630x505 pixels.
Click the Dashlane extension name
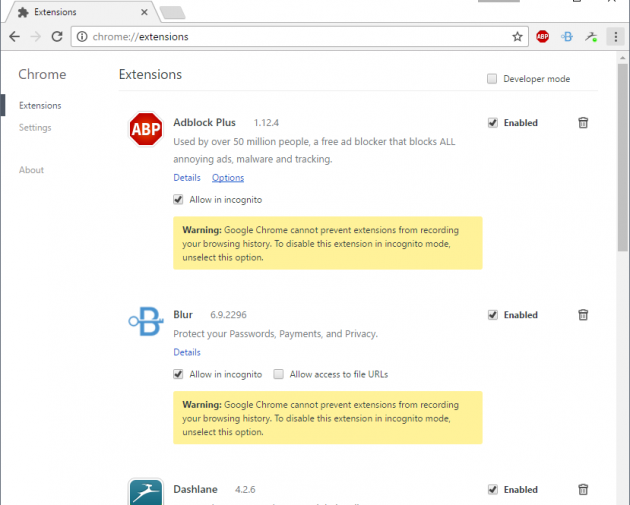[x=195, y=489]
